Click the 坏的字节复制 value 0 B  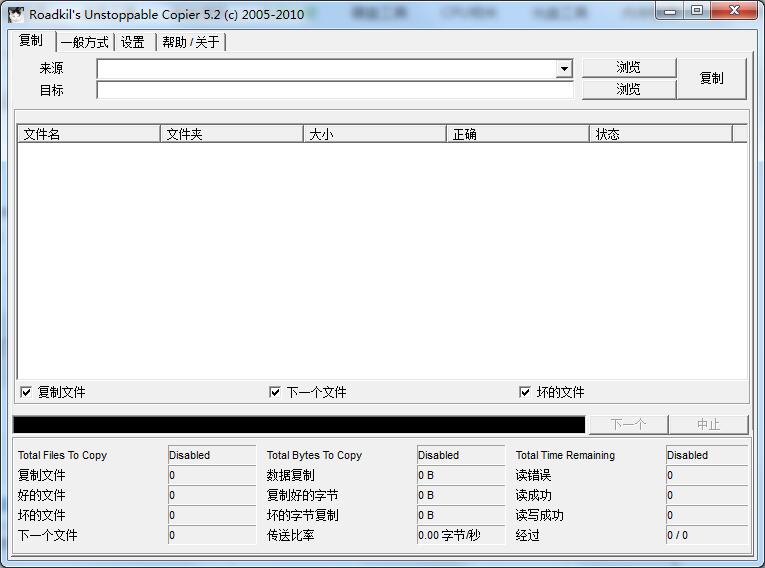click(461, 515)
